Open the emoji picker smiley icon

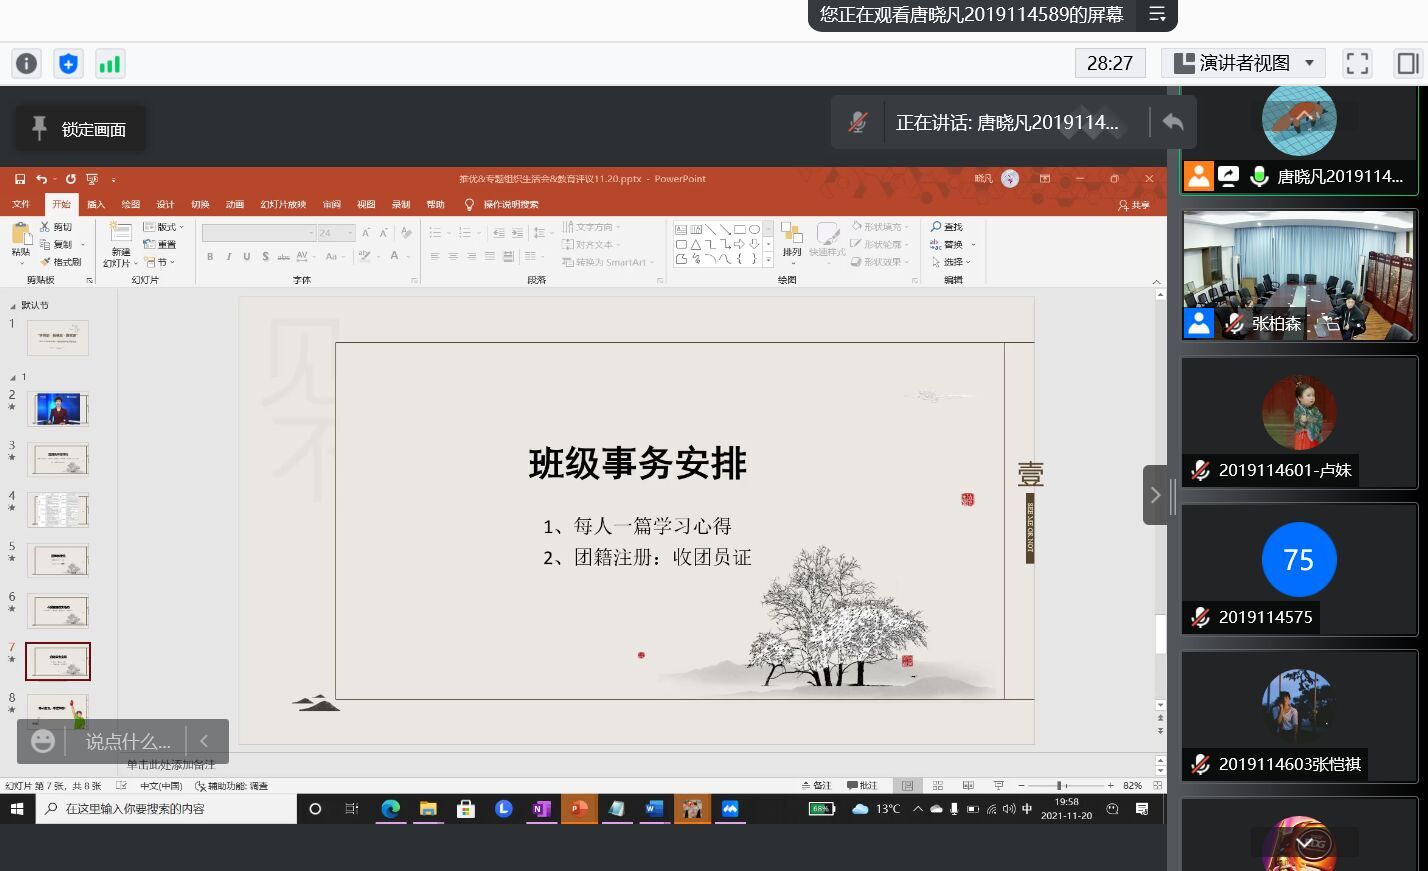(x=42, y=741)
